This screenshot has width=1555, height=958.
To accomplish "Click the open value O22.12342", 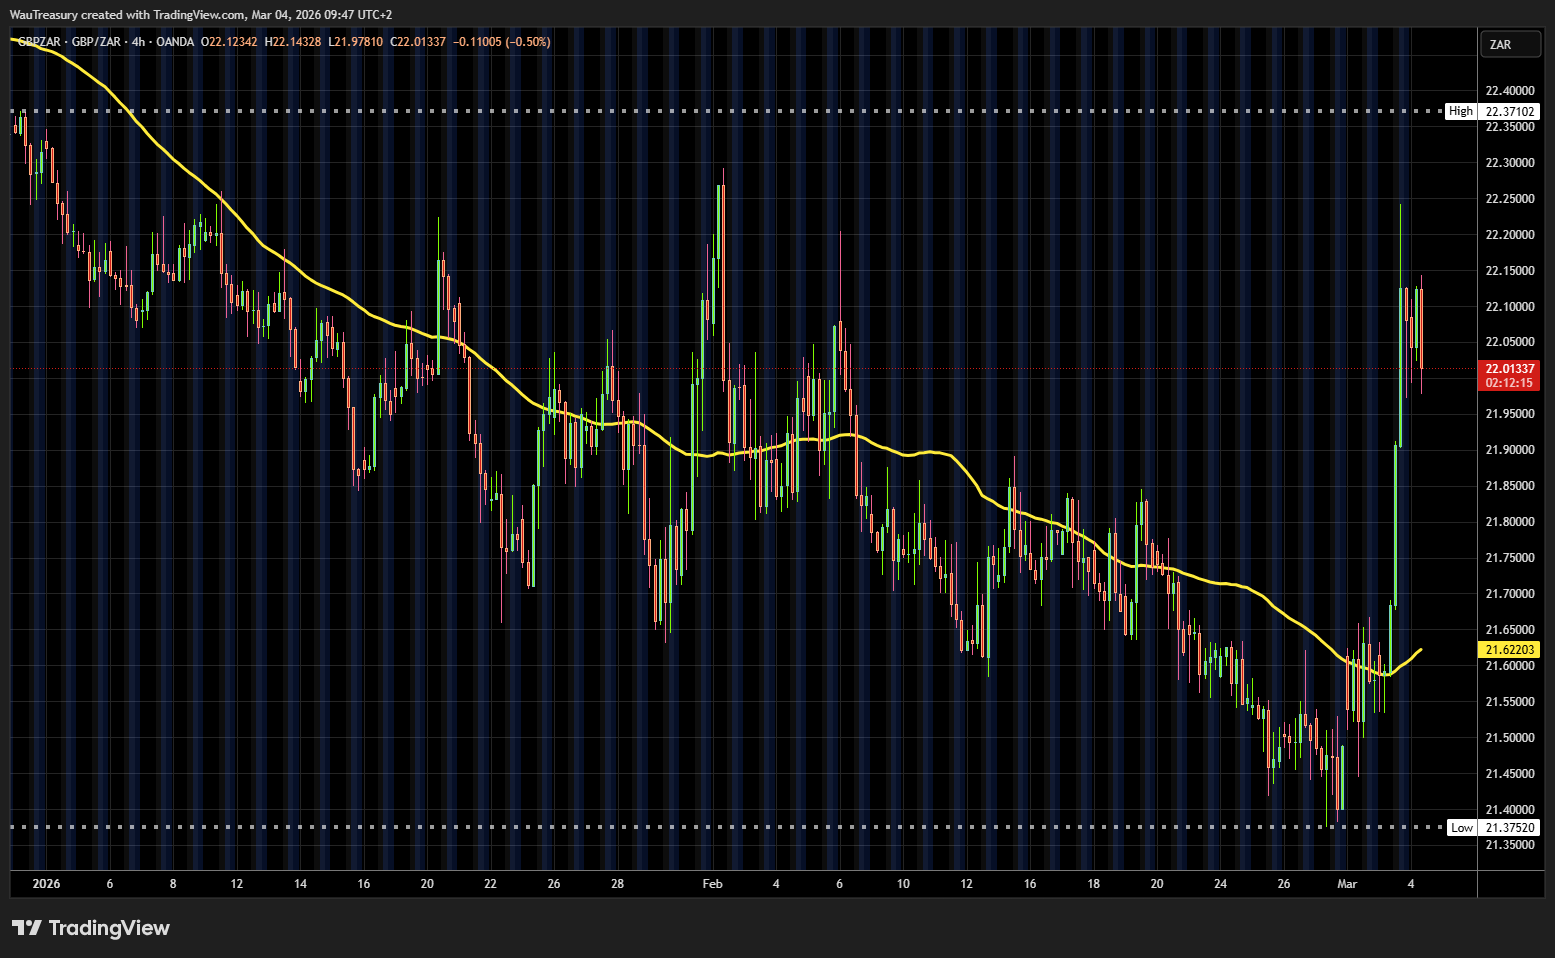I will click(x=229, y=42).
